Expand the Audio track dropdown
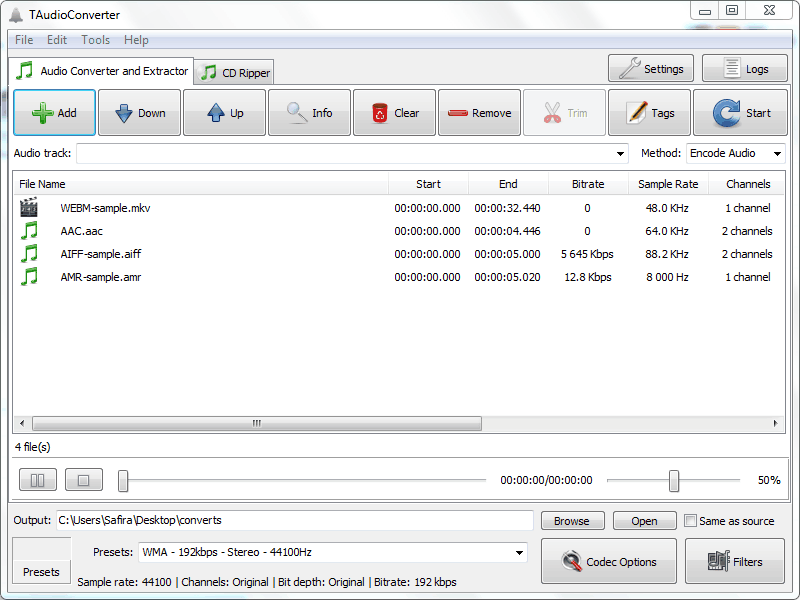The width and height of the screenshot is (800, 600). (620, 154)
